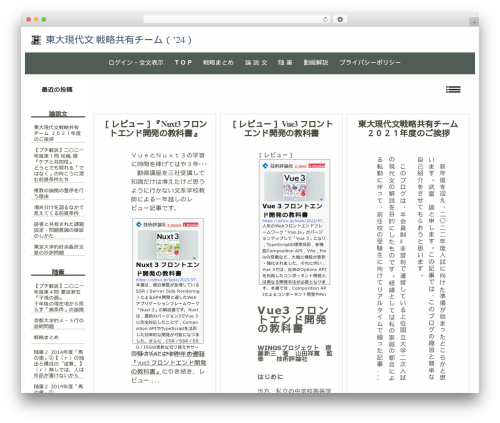
Task: Click the browser address bar field
Action: point(237,20)
